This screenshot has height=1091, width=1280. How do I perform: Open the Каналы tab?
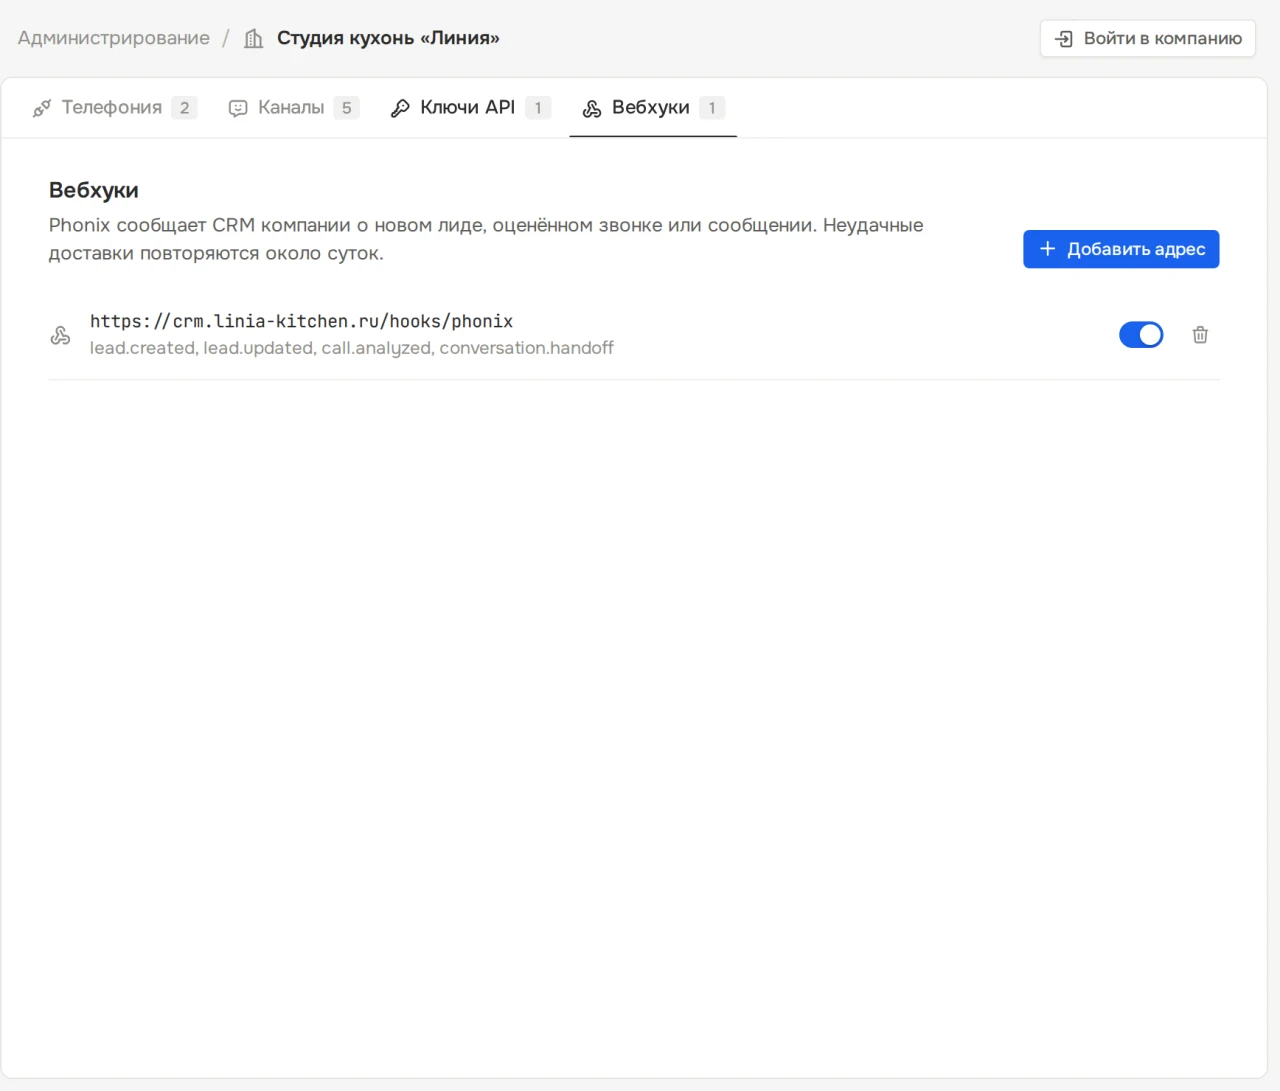pos(293,107)
